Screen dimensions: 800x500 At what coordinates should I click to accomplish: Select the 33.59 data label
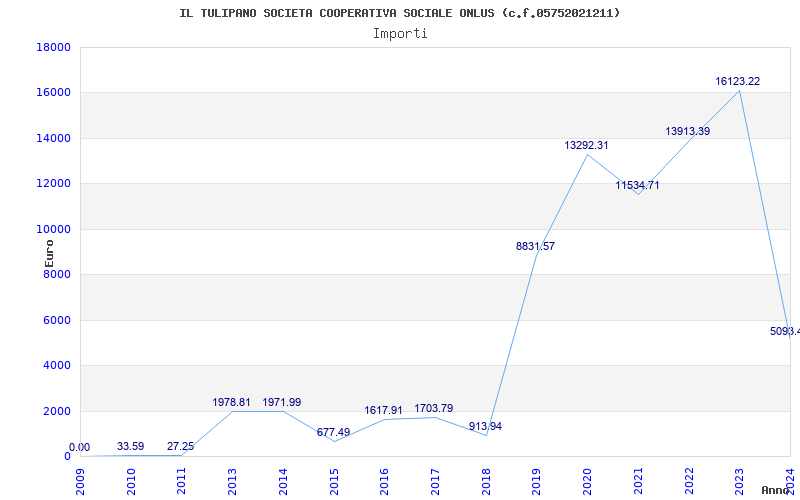pyautogui.click(x=131, y=446)
